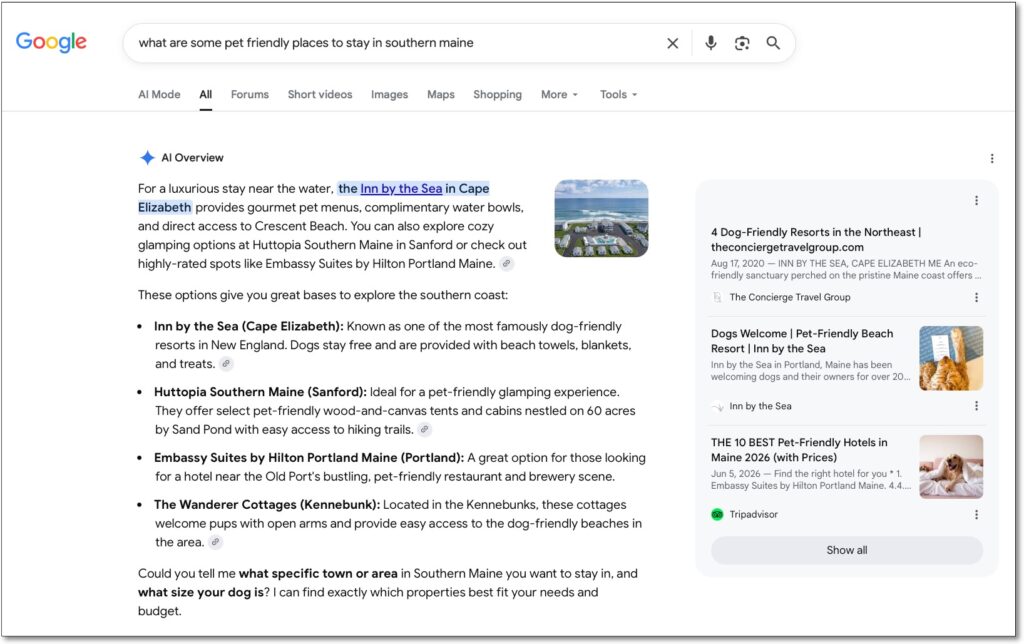Screen dimensions: 1024x644
Task: Submit search with magnifying glass icon
Action: [773, 43]
